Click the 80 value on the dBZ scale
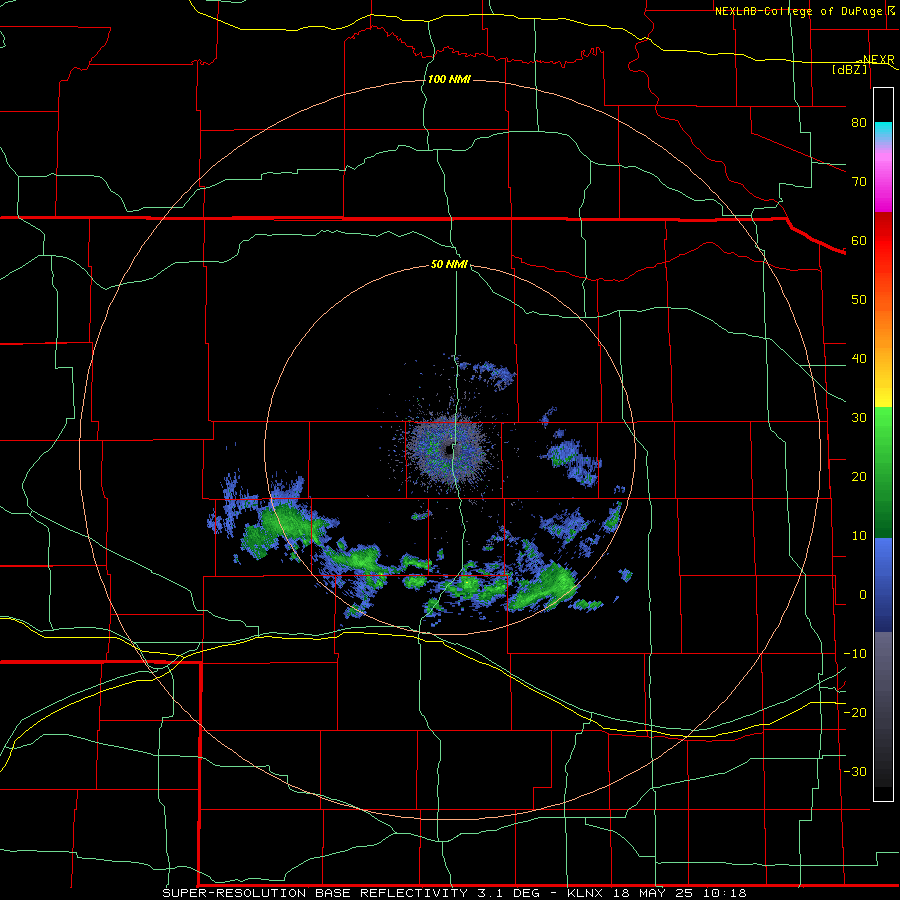Image resolution: width=900 pixels, height=900 pixels. [x=859, y=122]
